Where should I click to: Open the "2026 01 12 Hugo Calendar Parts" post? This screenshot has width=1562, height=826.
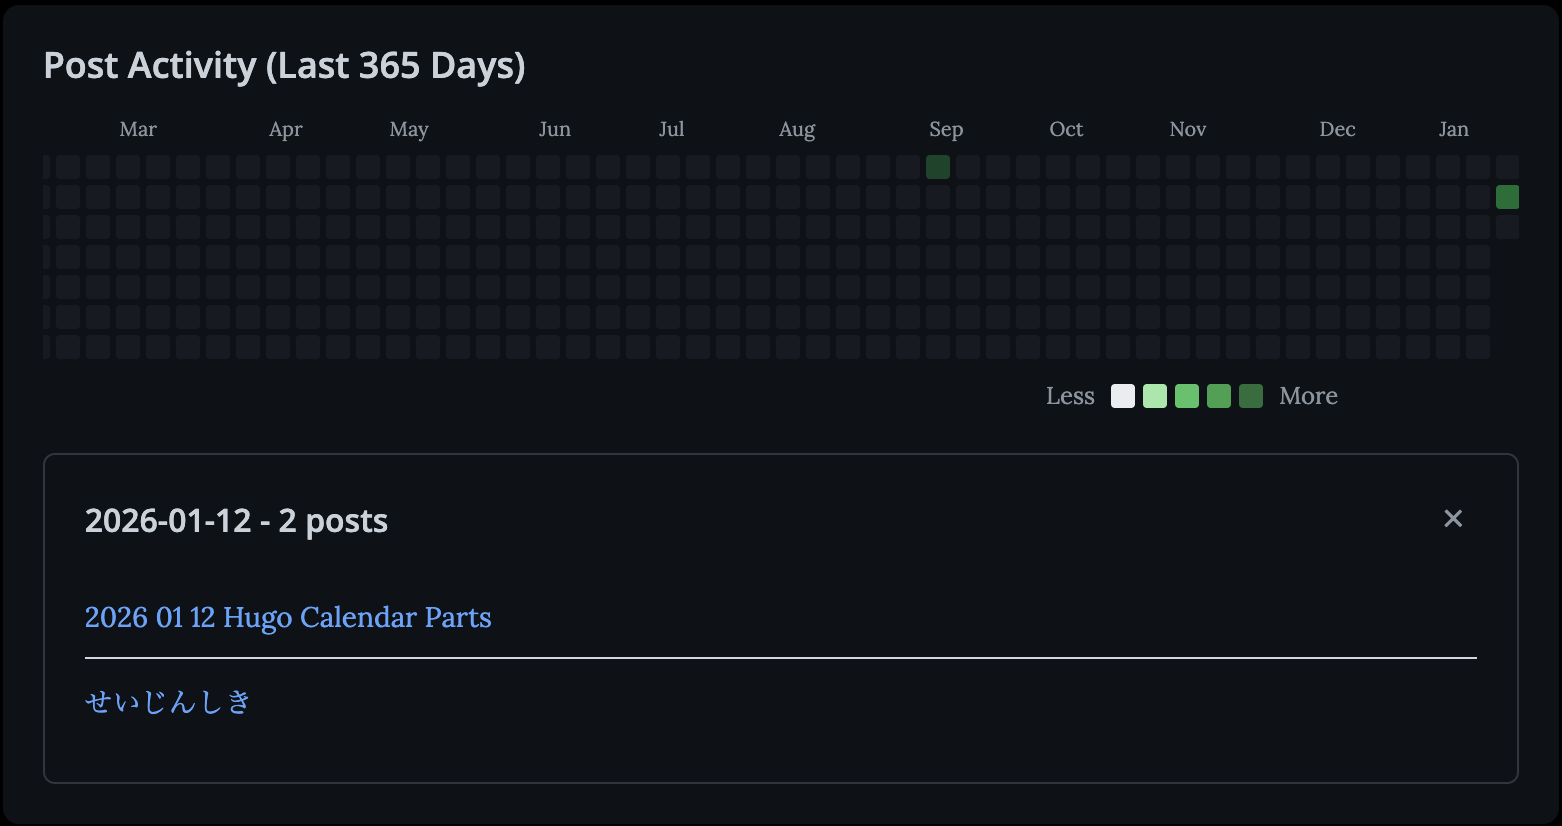(288, 617)
